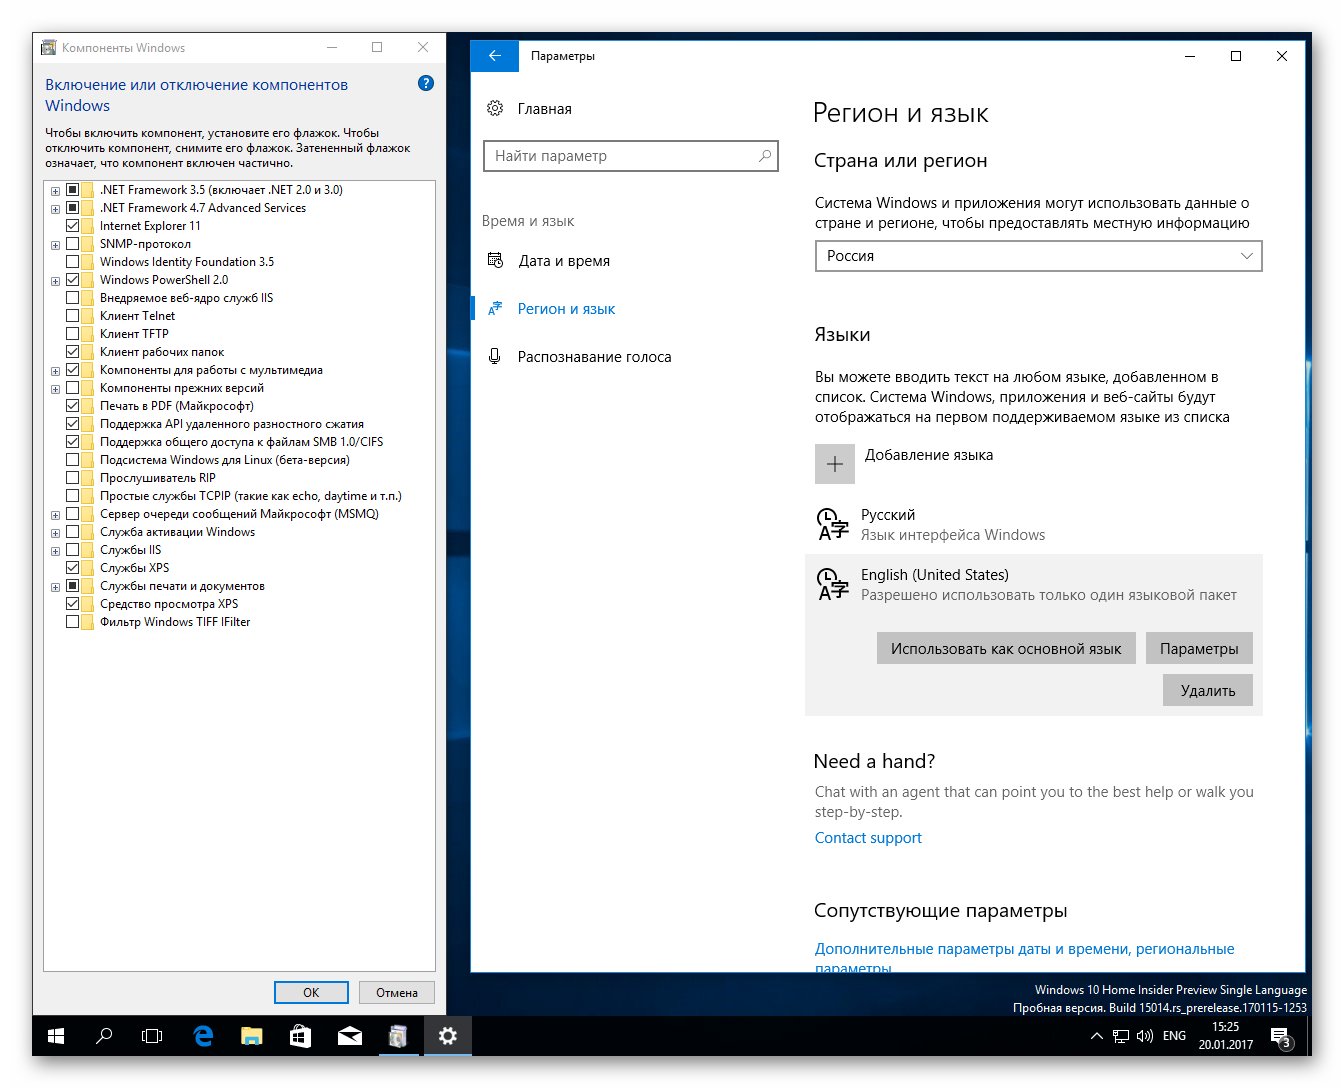Open File Explorer from taskbar
Viewport: 1344px width, 1088px height.
click(x=251, y=1036)
